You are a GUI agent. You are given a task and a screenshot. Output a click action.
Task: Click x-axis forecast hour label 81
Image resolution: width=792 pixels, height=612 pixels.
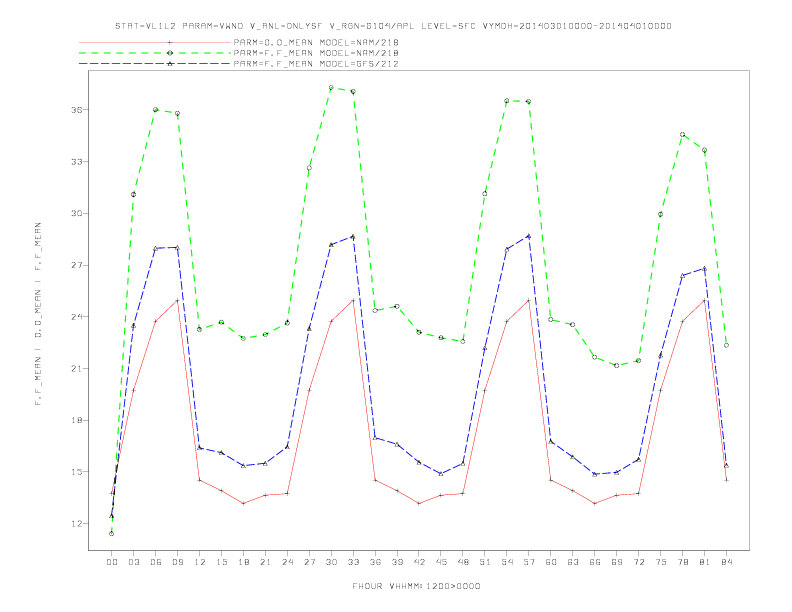point(705,562)
